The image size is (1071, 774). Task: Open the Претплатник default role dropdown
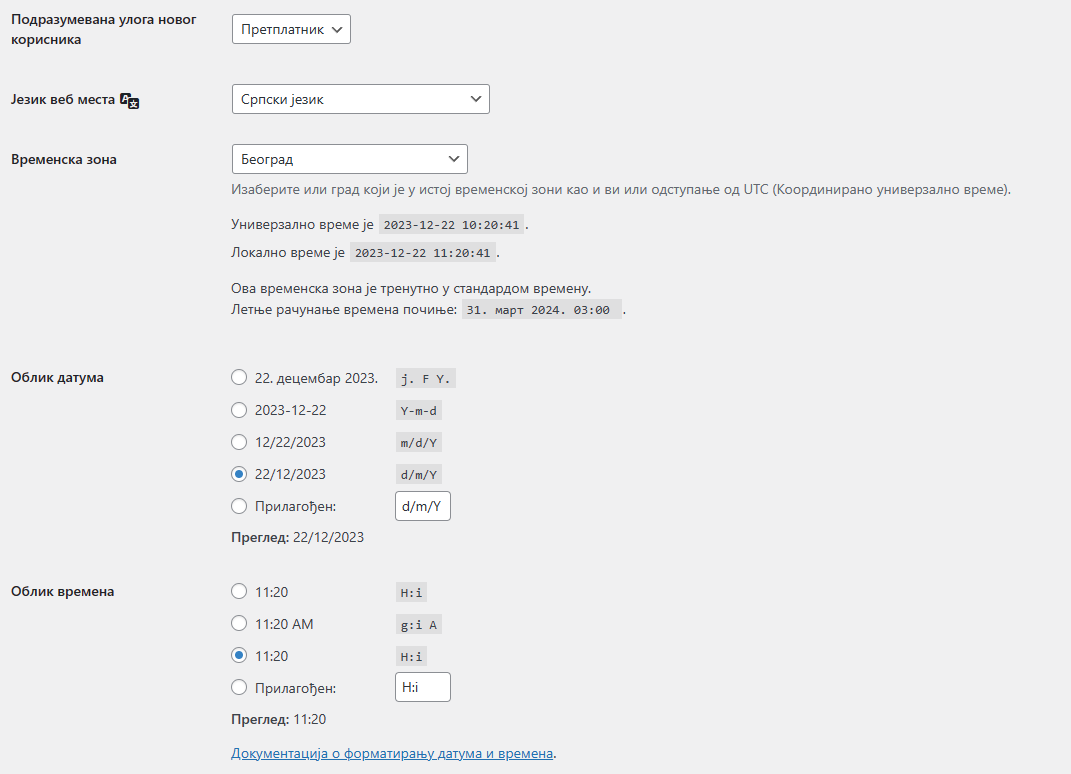[x=291, y=29]
